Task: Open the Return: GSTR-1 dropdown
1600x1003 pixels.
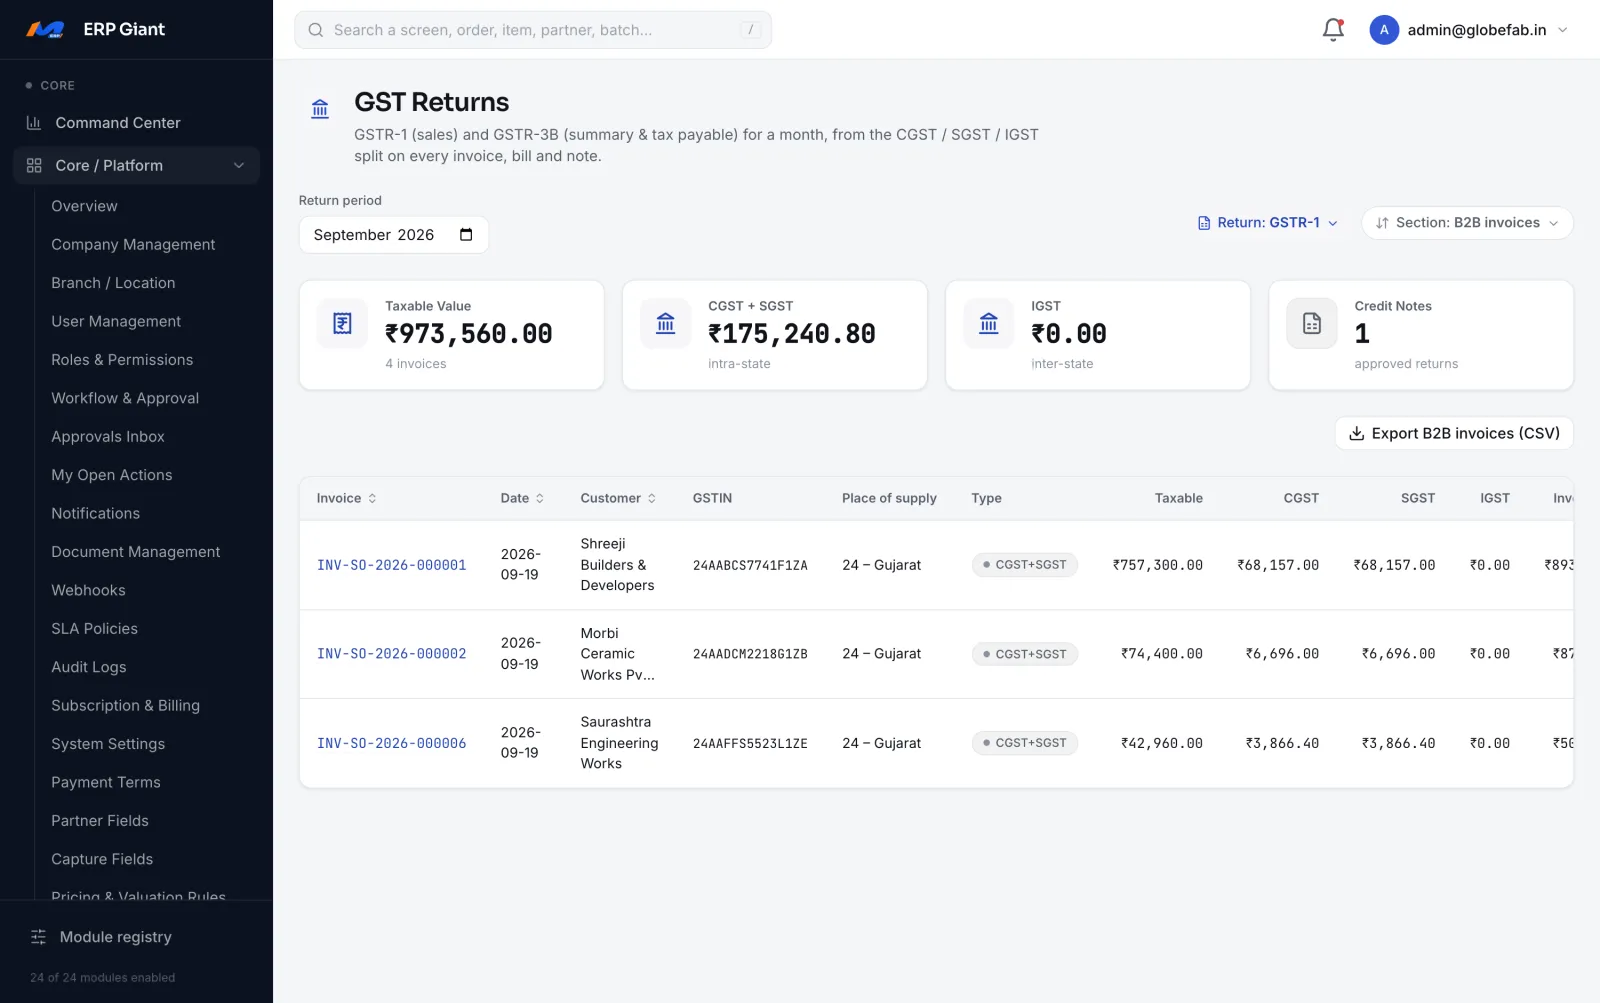Action: (1268, 223)
